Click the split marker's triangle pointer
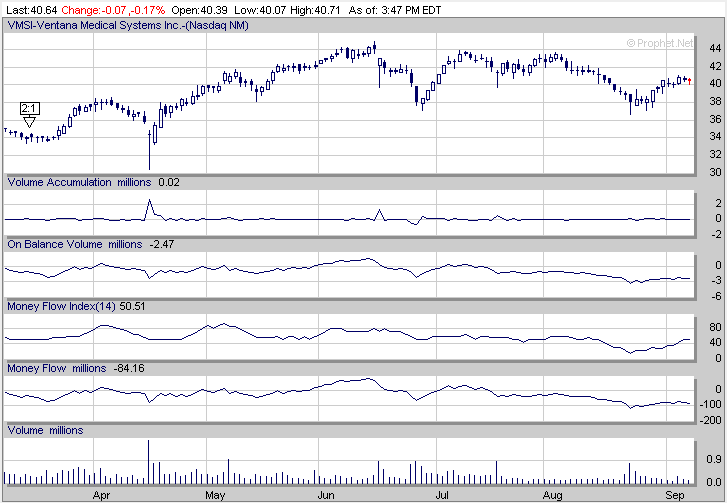 point(29,122)
